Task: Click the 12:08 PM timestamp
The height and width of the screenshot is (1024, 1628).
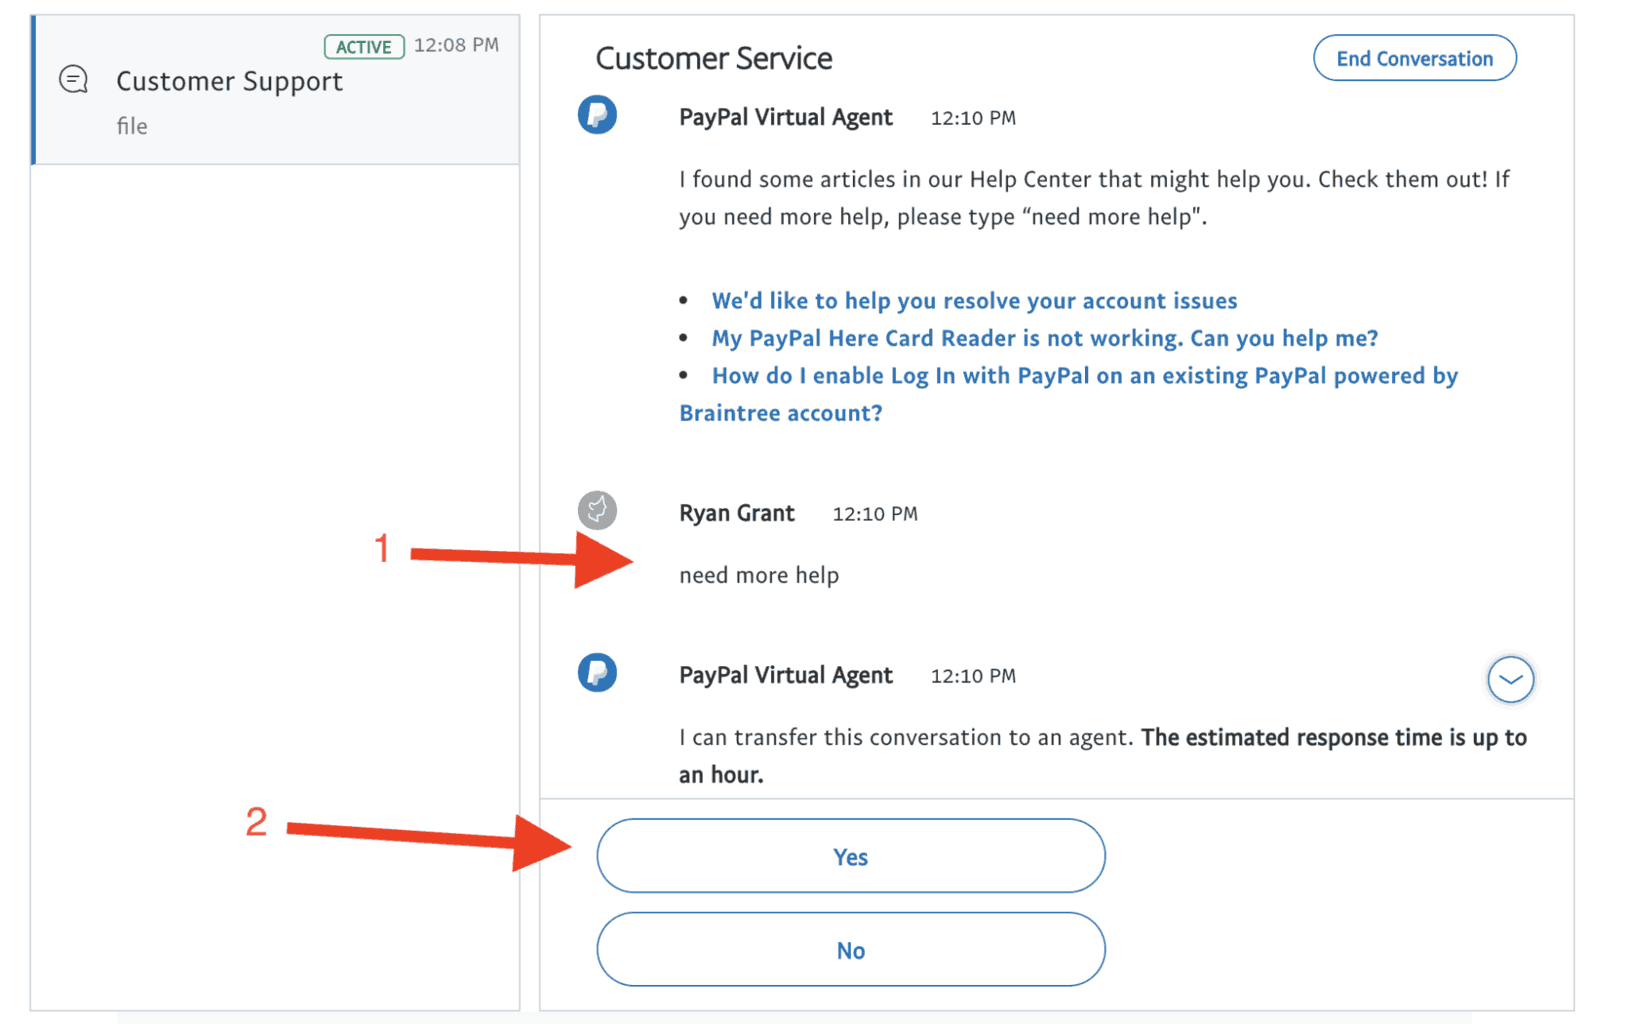Action: pyautogui.click(x=457, y=44)
